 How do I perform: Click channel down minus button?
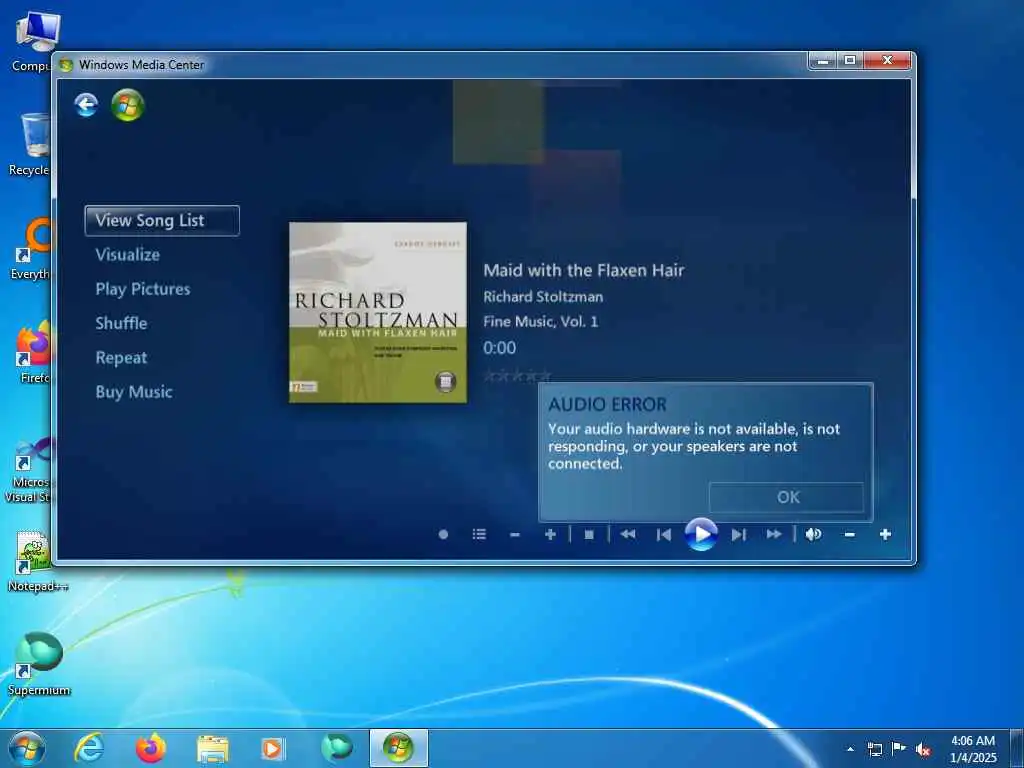pyautogui.click(x=515, y=534)
